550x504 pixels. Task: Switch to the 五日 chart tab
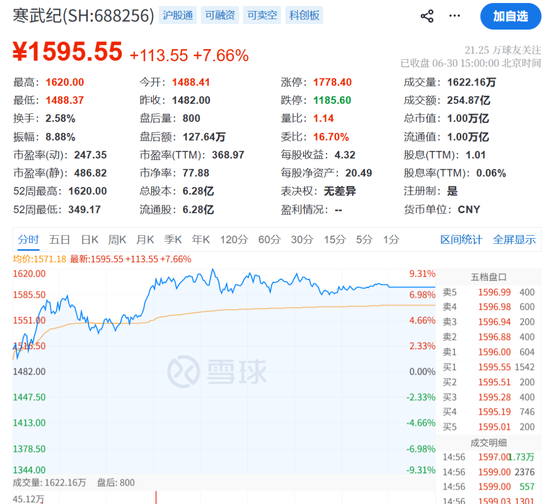60,240
